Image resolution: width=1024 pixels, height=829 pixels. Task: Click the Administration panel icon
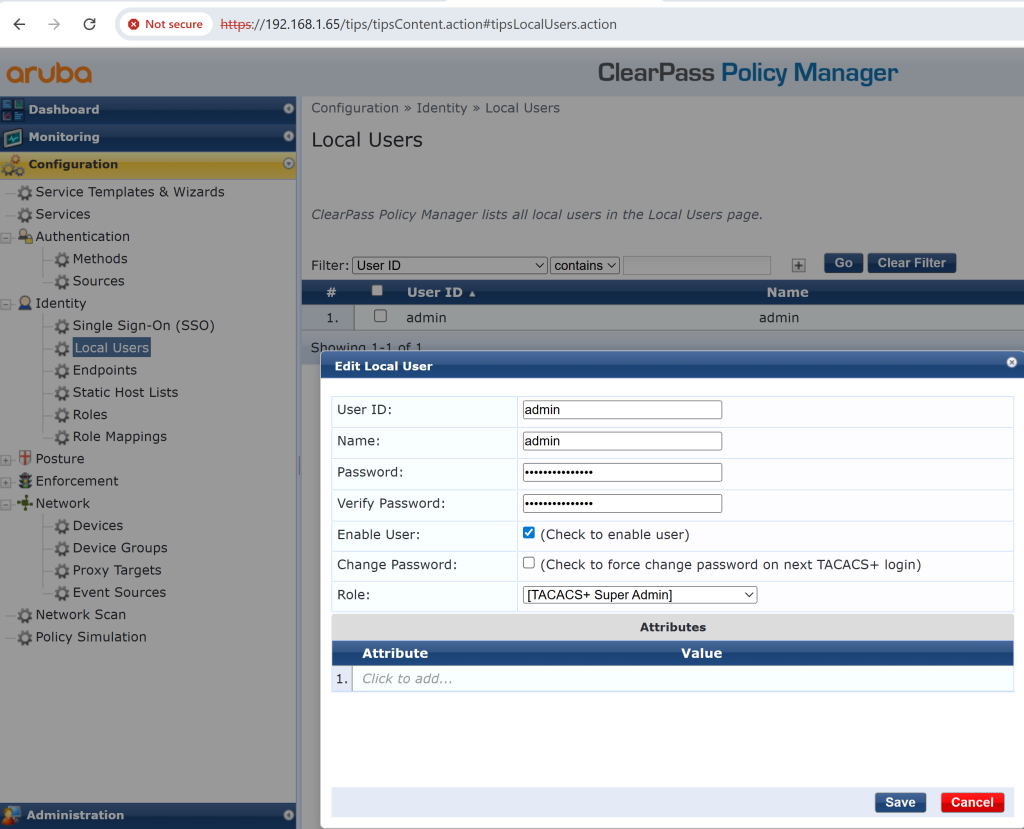point(12,815)
